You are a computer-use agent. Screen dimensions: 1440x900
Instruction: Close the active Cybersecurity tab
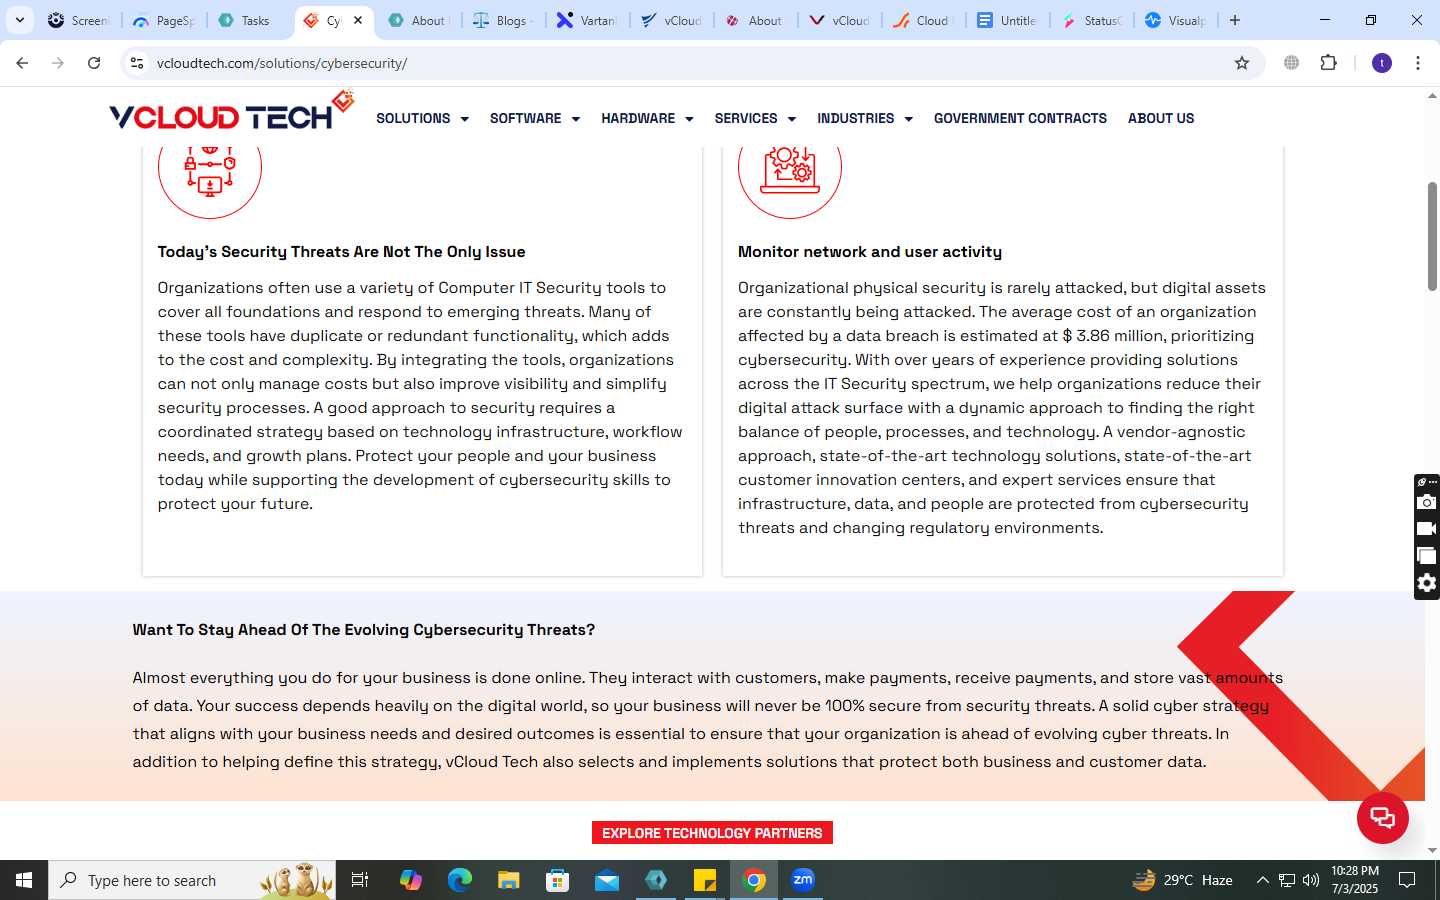(x=358, y=20)
